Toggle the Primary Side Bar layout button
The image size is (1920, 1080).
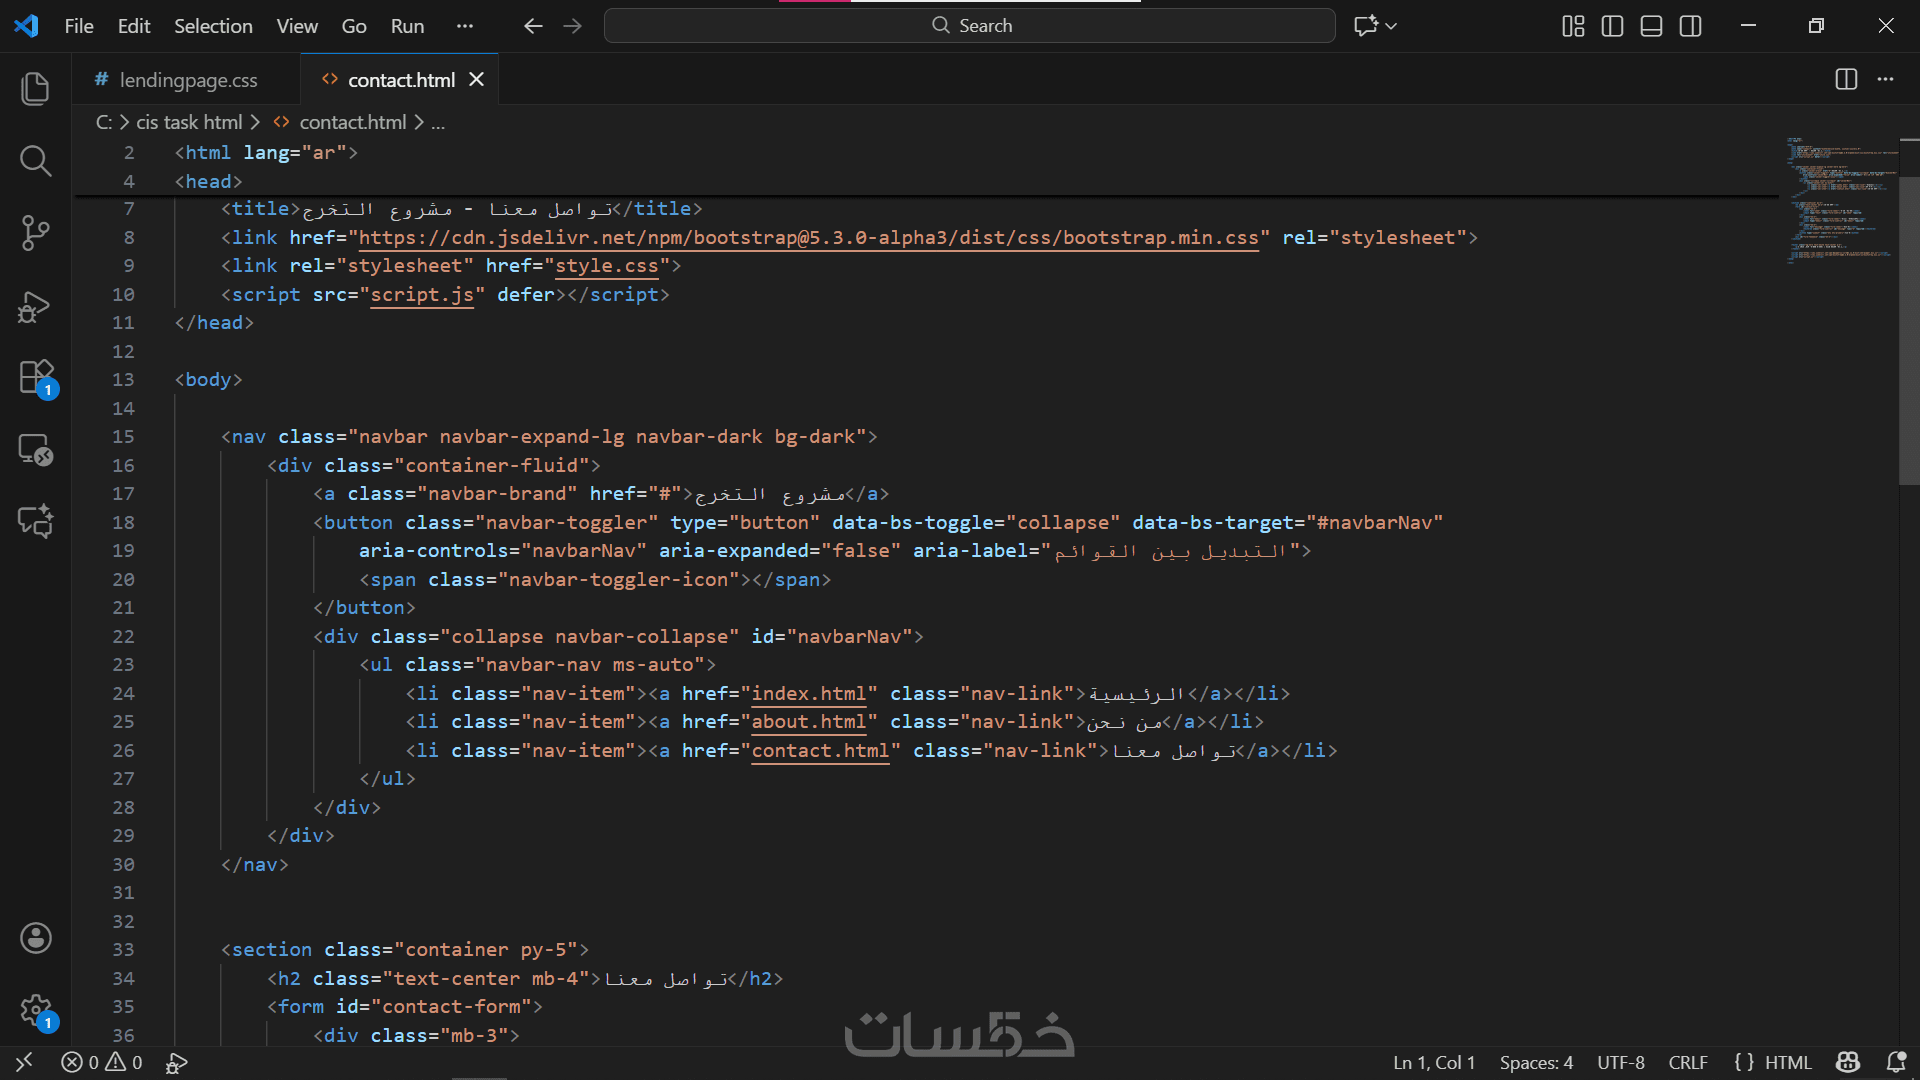pos(1612,26)
